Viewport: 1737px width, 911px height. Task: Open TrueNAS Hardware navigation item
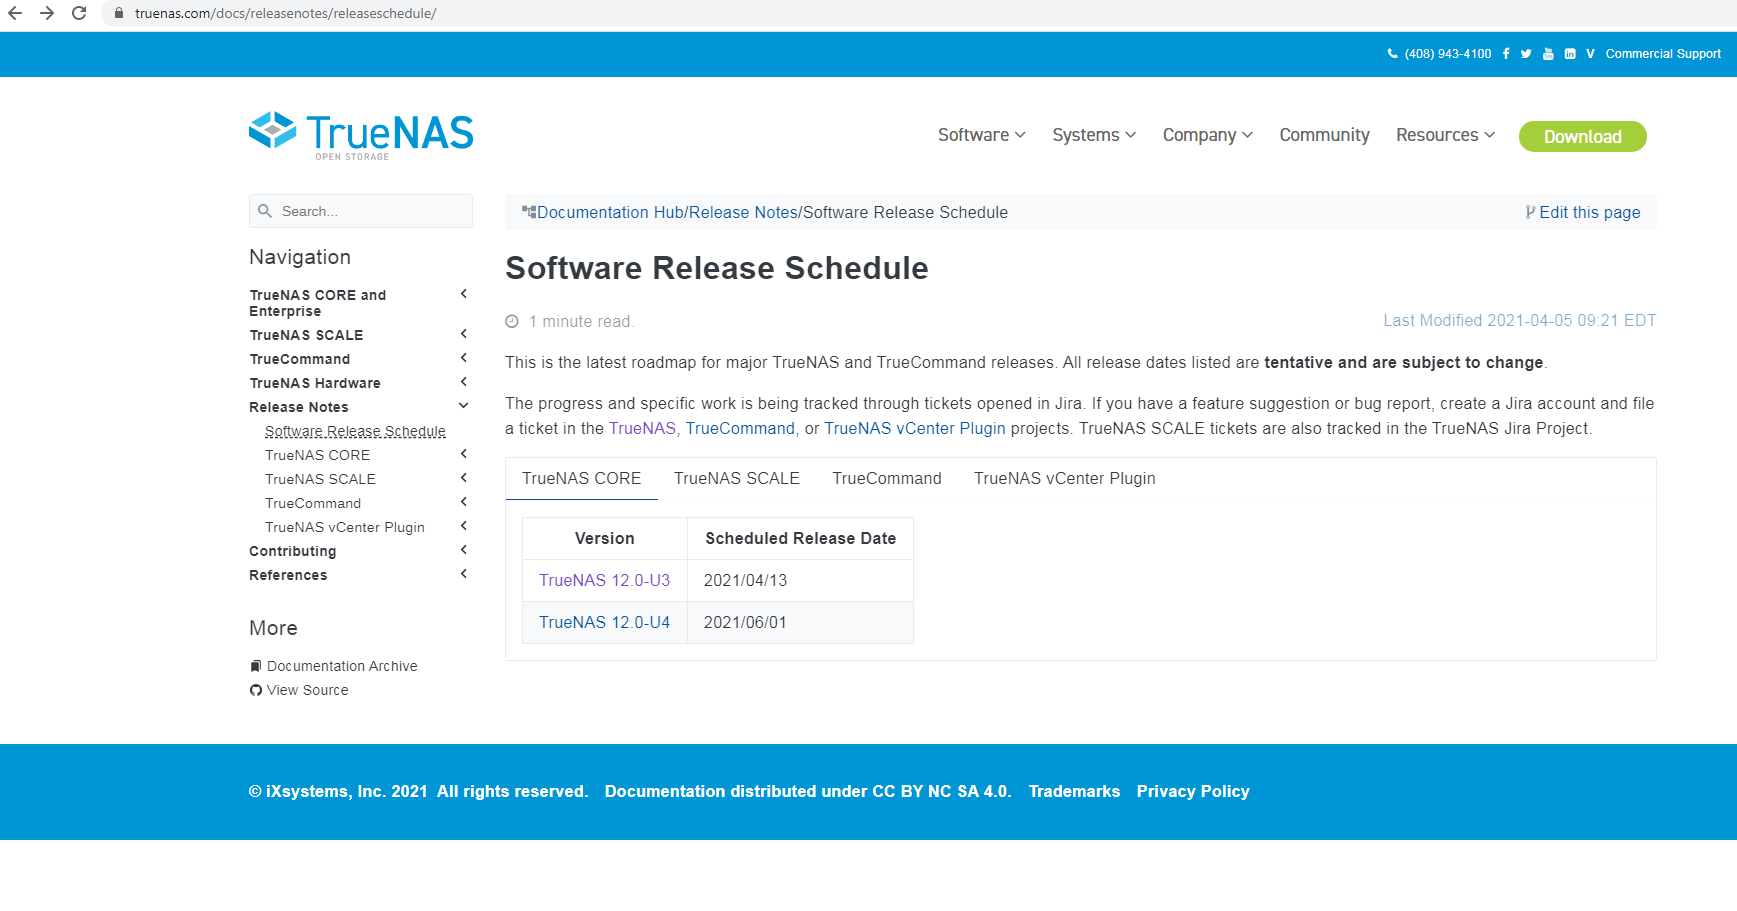[315, 383]
